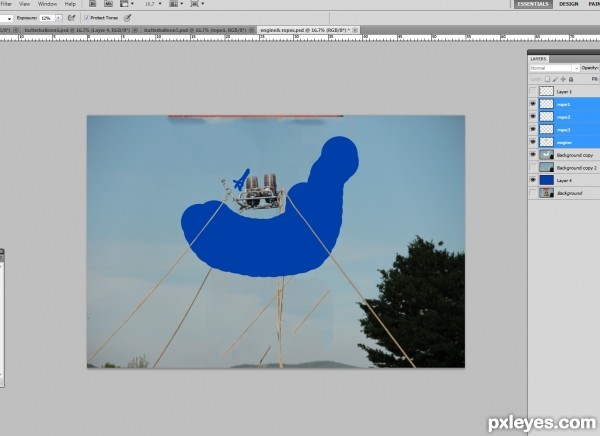Click the 'Layer 1' layer name
This screenshot has width=600, height=436.
564,92
